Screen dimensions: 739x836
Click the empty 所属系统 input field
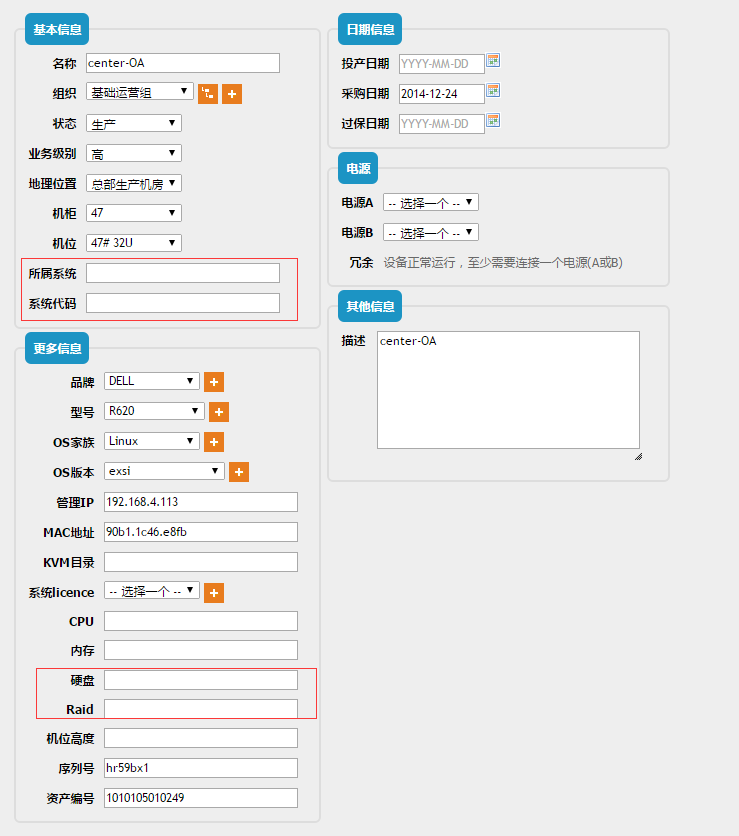coord(182,273)
